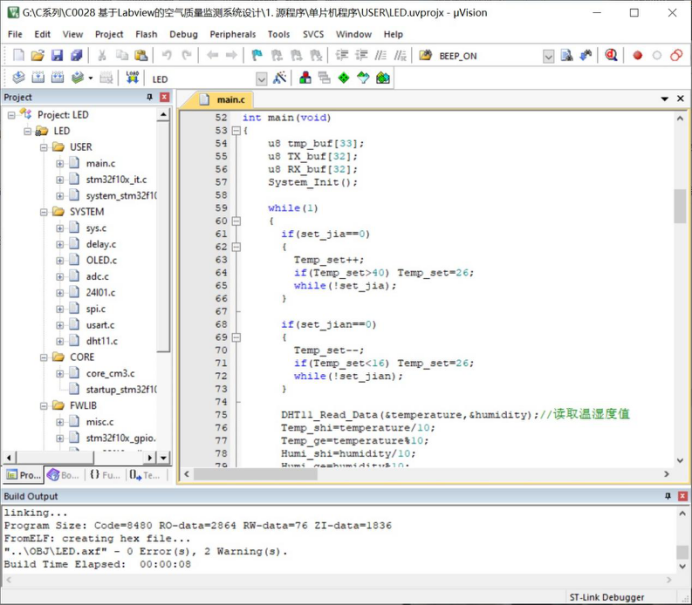
Task: Open the BEEP_ON find combo dropdown
Action: click(548, 56)
